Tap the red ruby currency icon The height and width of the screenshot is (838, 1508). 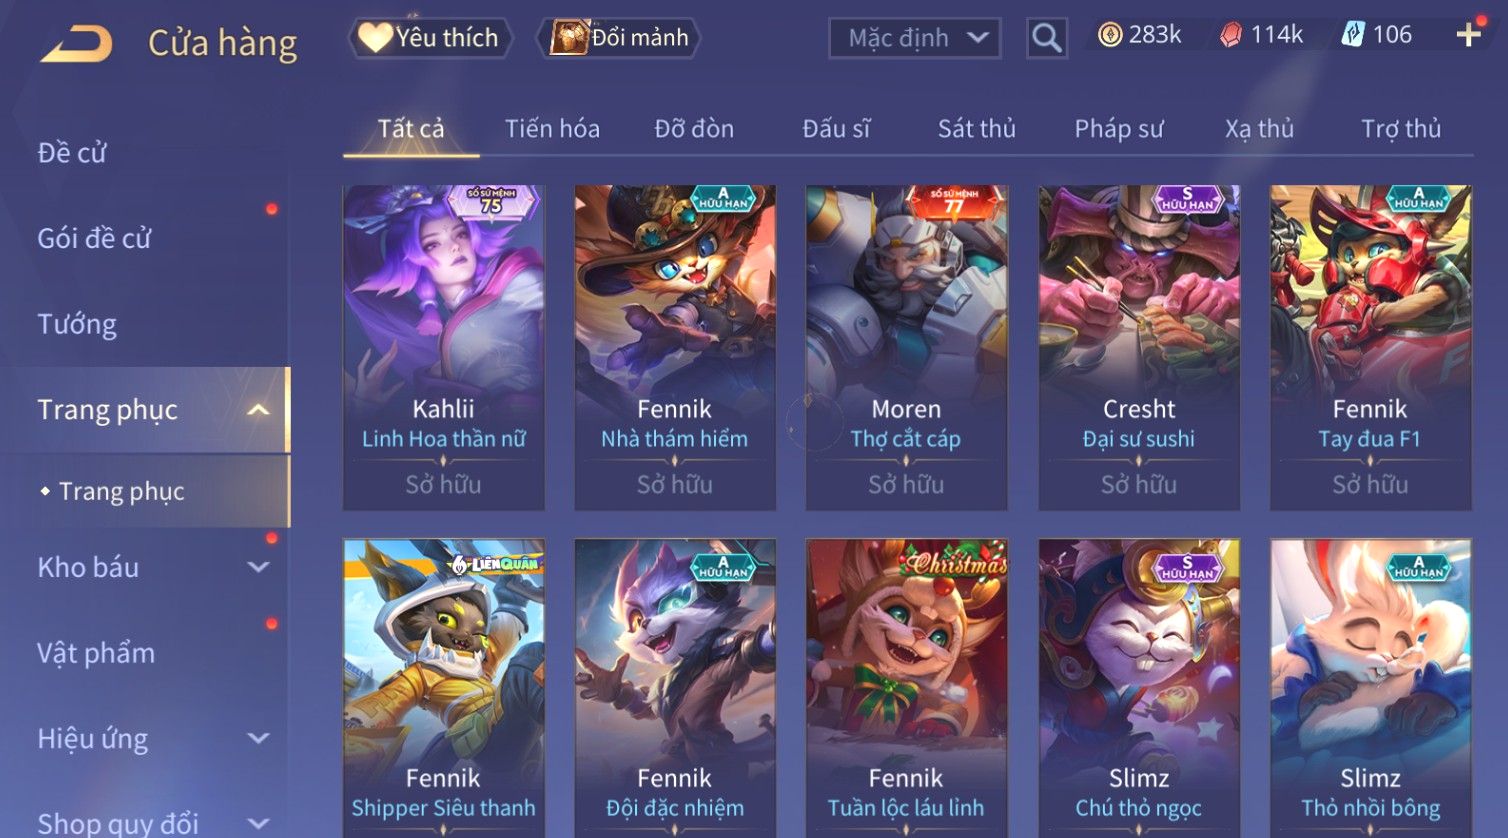[1231, 35]
